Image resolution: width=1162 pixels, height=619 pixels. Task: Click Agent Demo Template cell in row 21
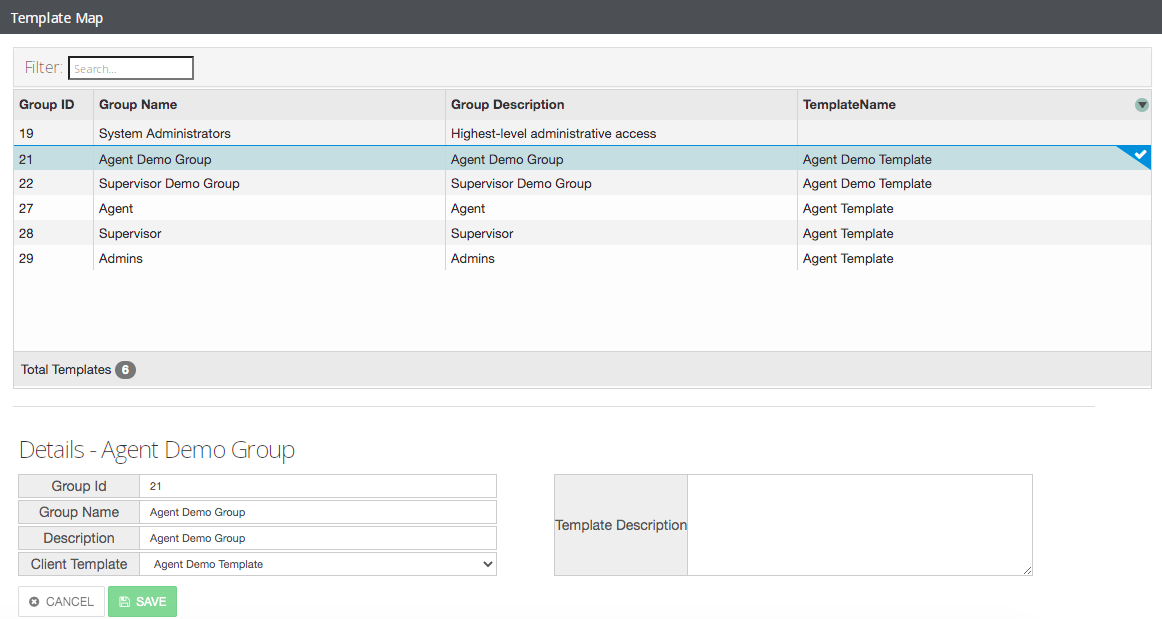pos(974,159)
